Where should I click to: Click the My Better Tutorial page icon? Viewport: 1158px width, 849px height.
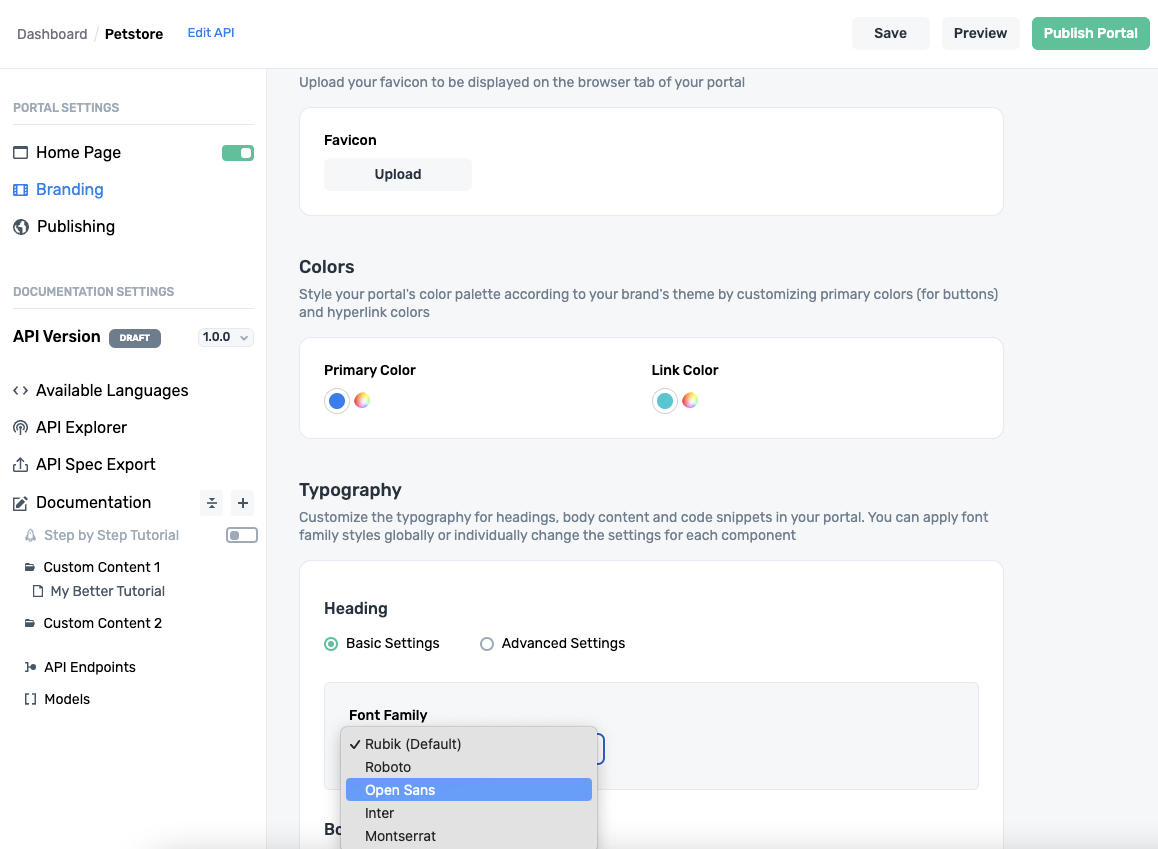(38, 591)
